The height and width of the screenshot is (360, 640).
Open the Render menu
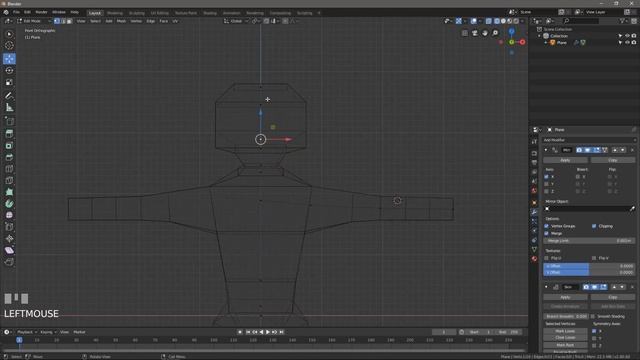pyautogui.click(x=41, y=12)
